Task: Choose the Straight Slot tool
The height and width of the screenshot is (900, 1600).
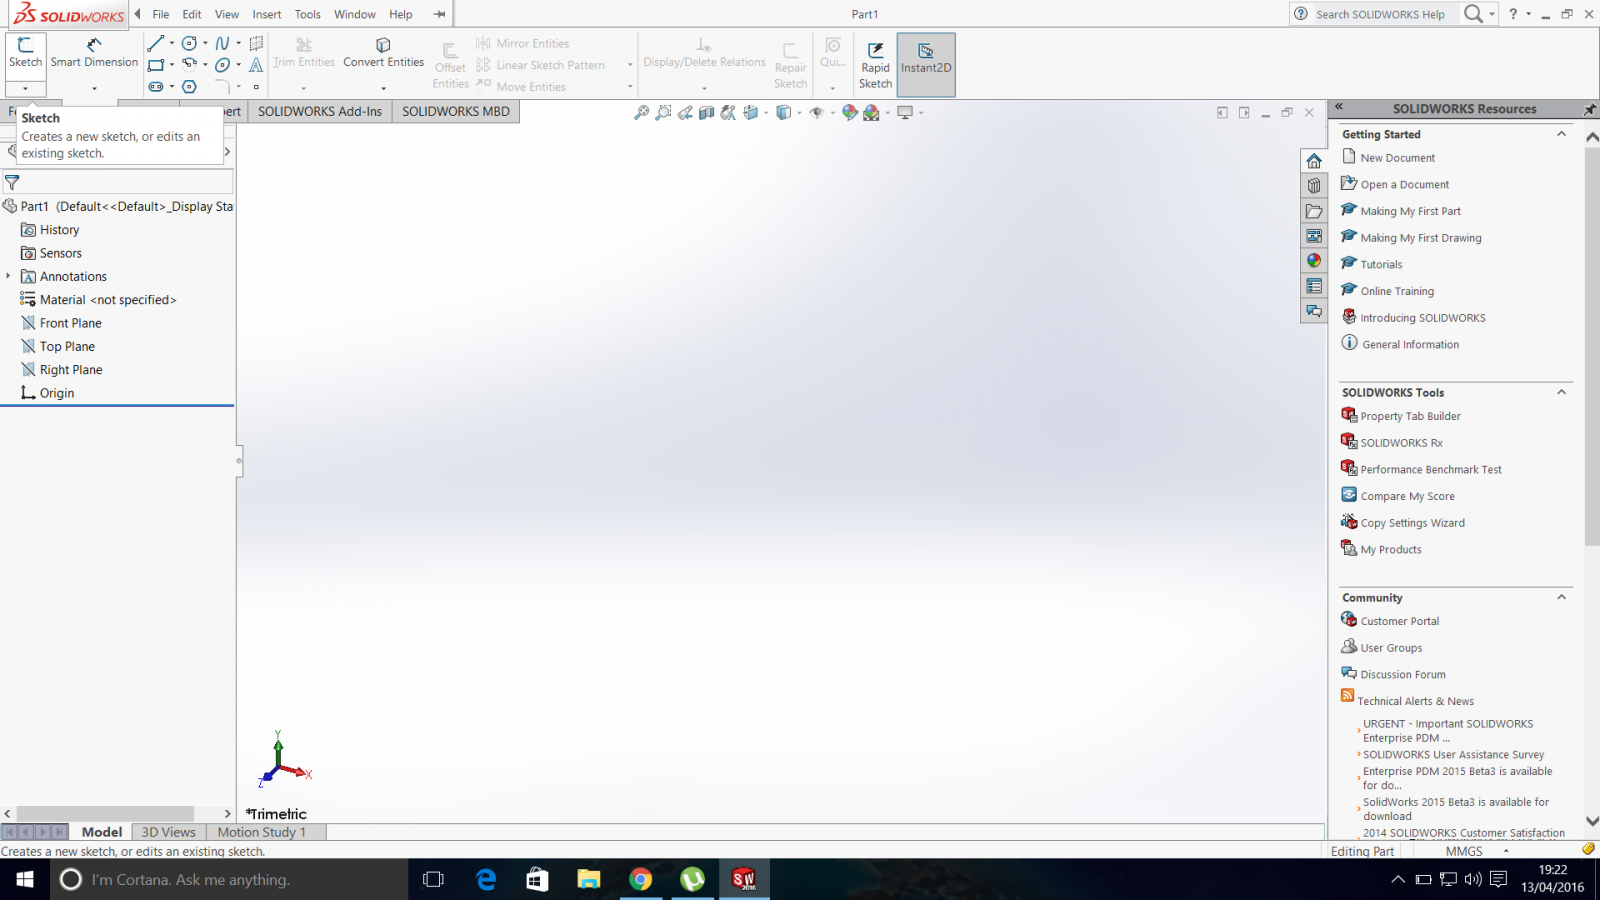Action: coord(155,87)
